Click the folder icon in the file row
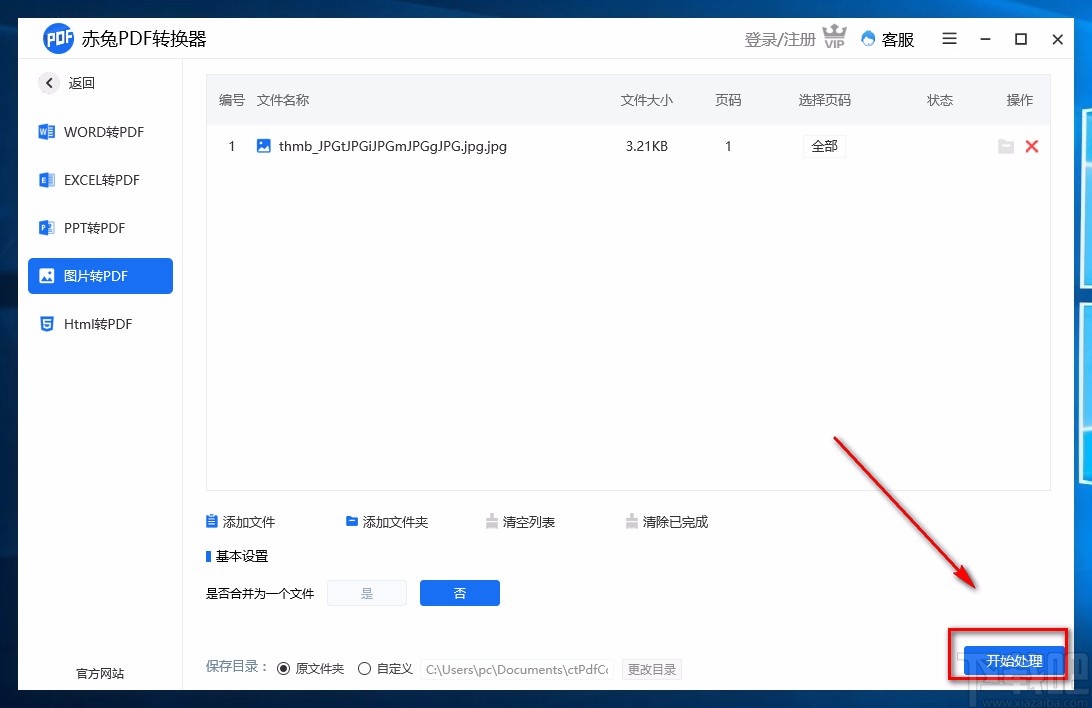The image size is (1092, 708). click(1006, 146)
